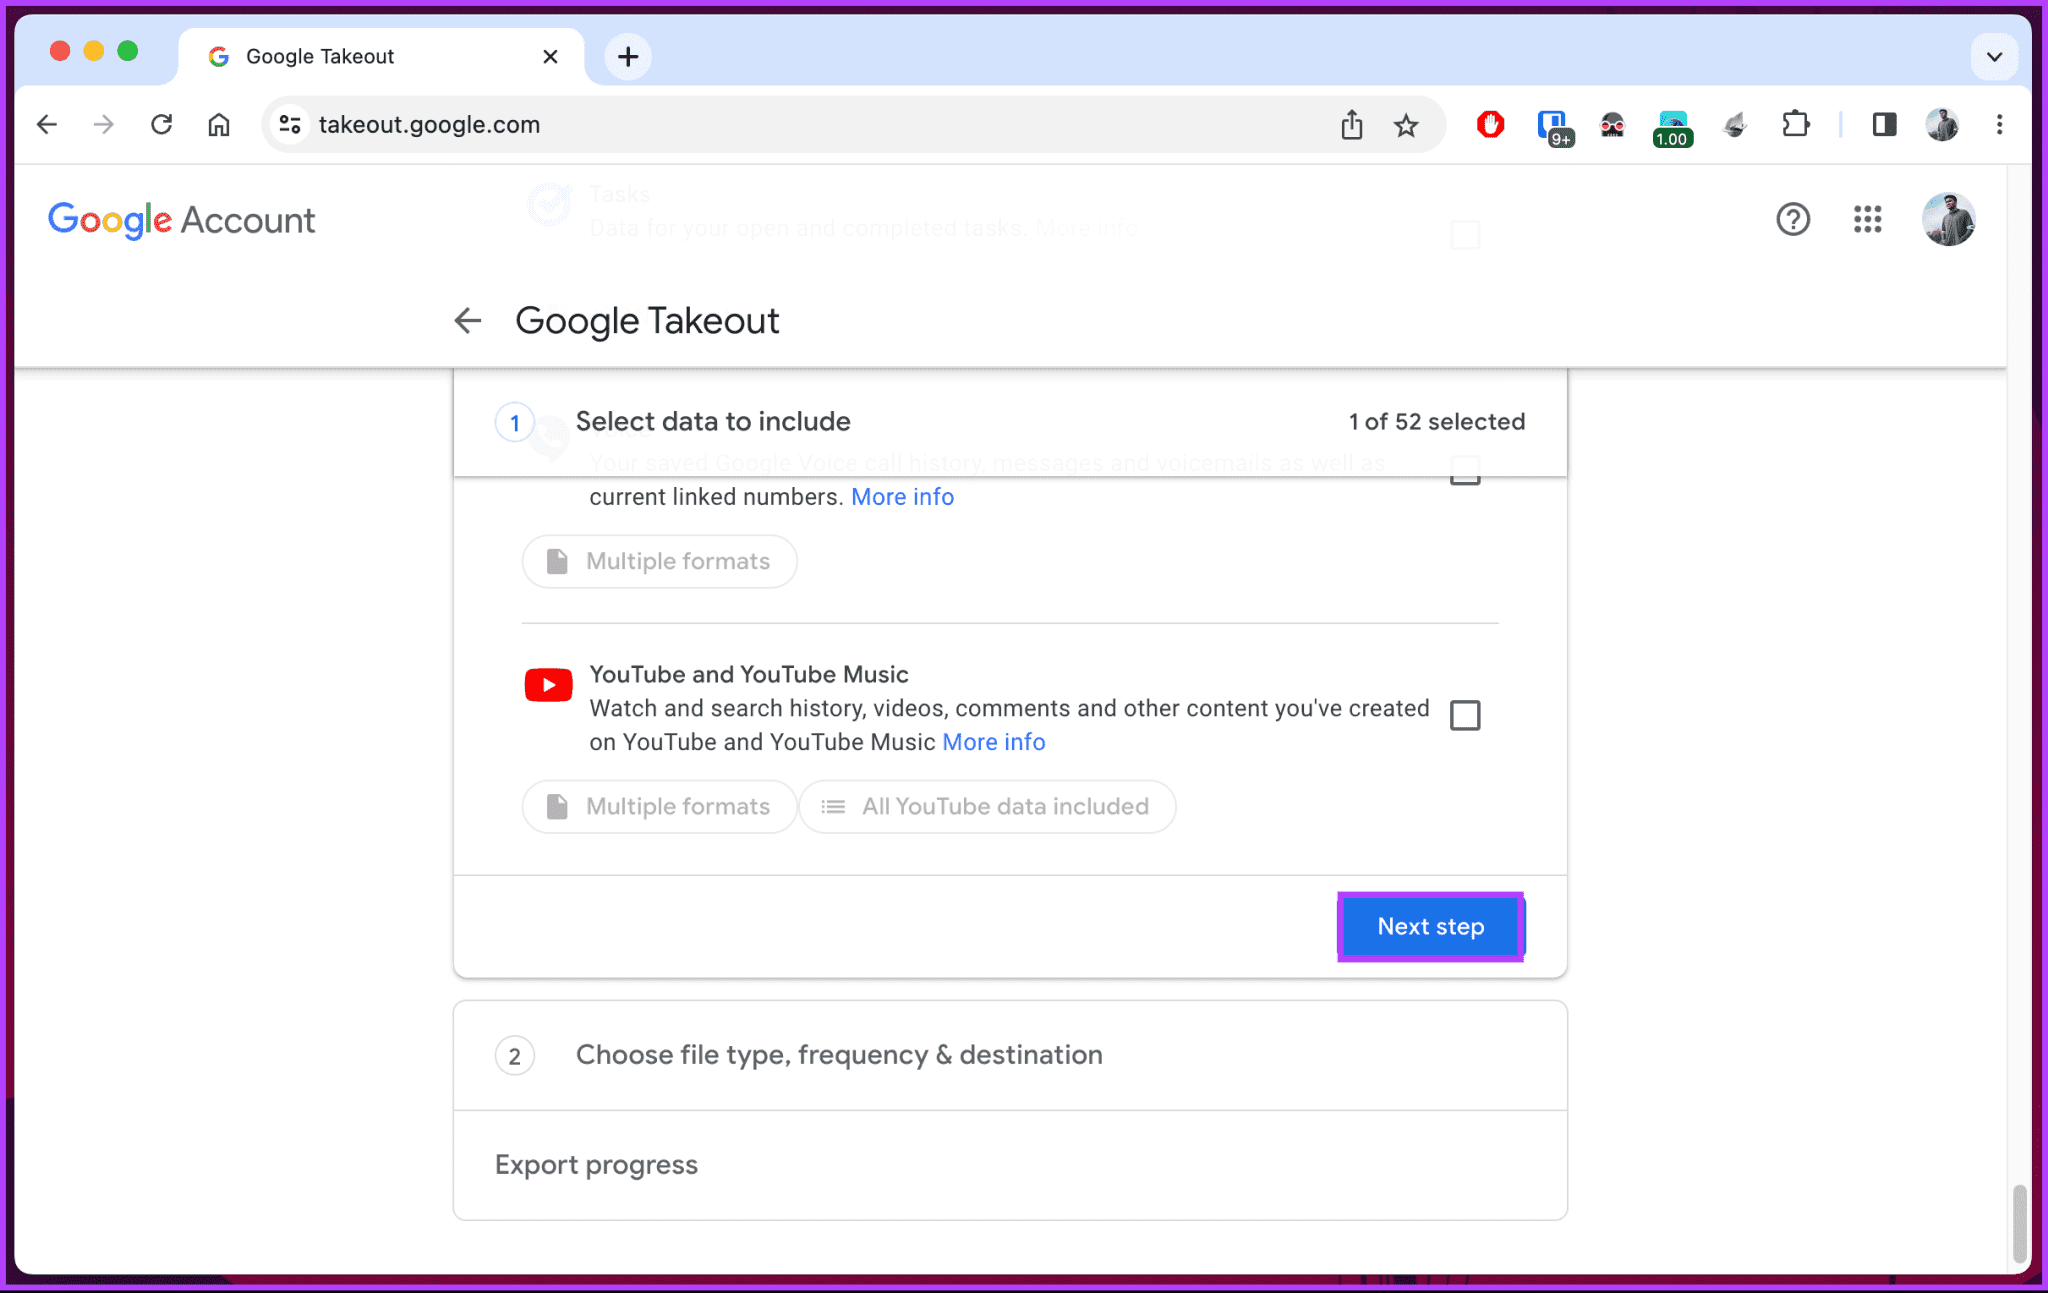The image size is (2048, 1293).
Task: Click the Select data to include header
Action: coord(713,422)
